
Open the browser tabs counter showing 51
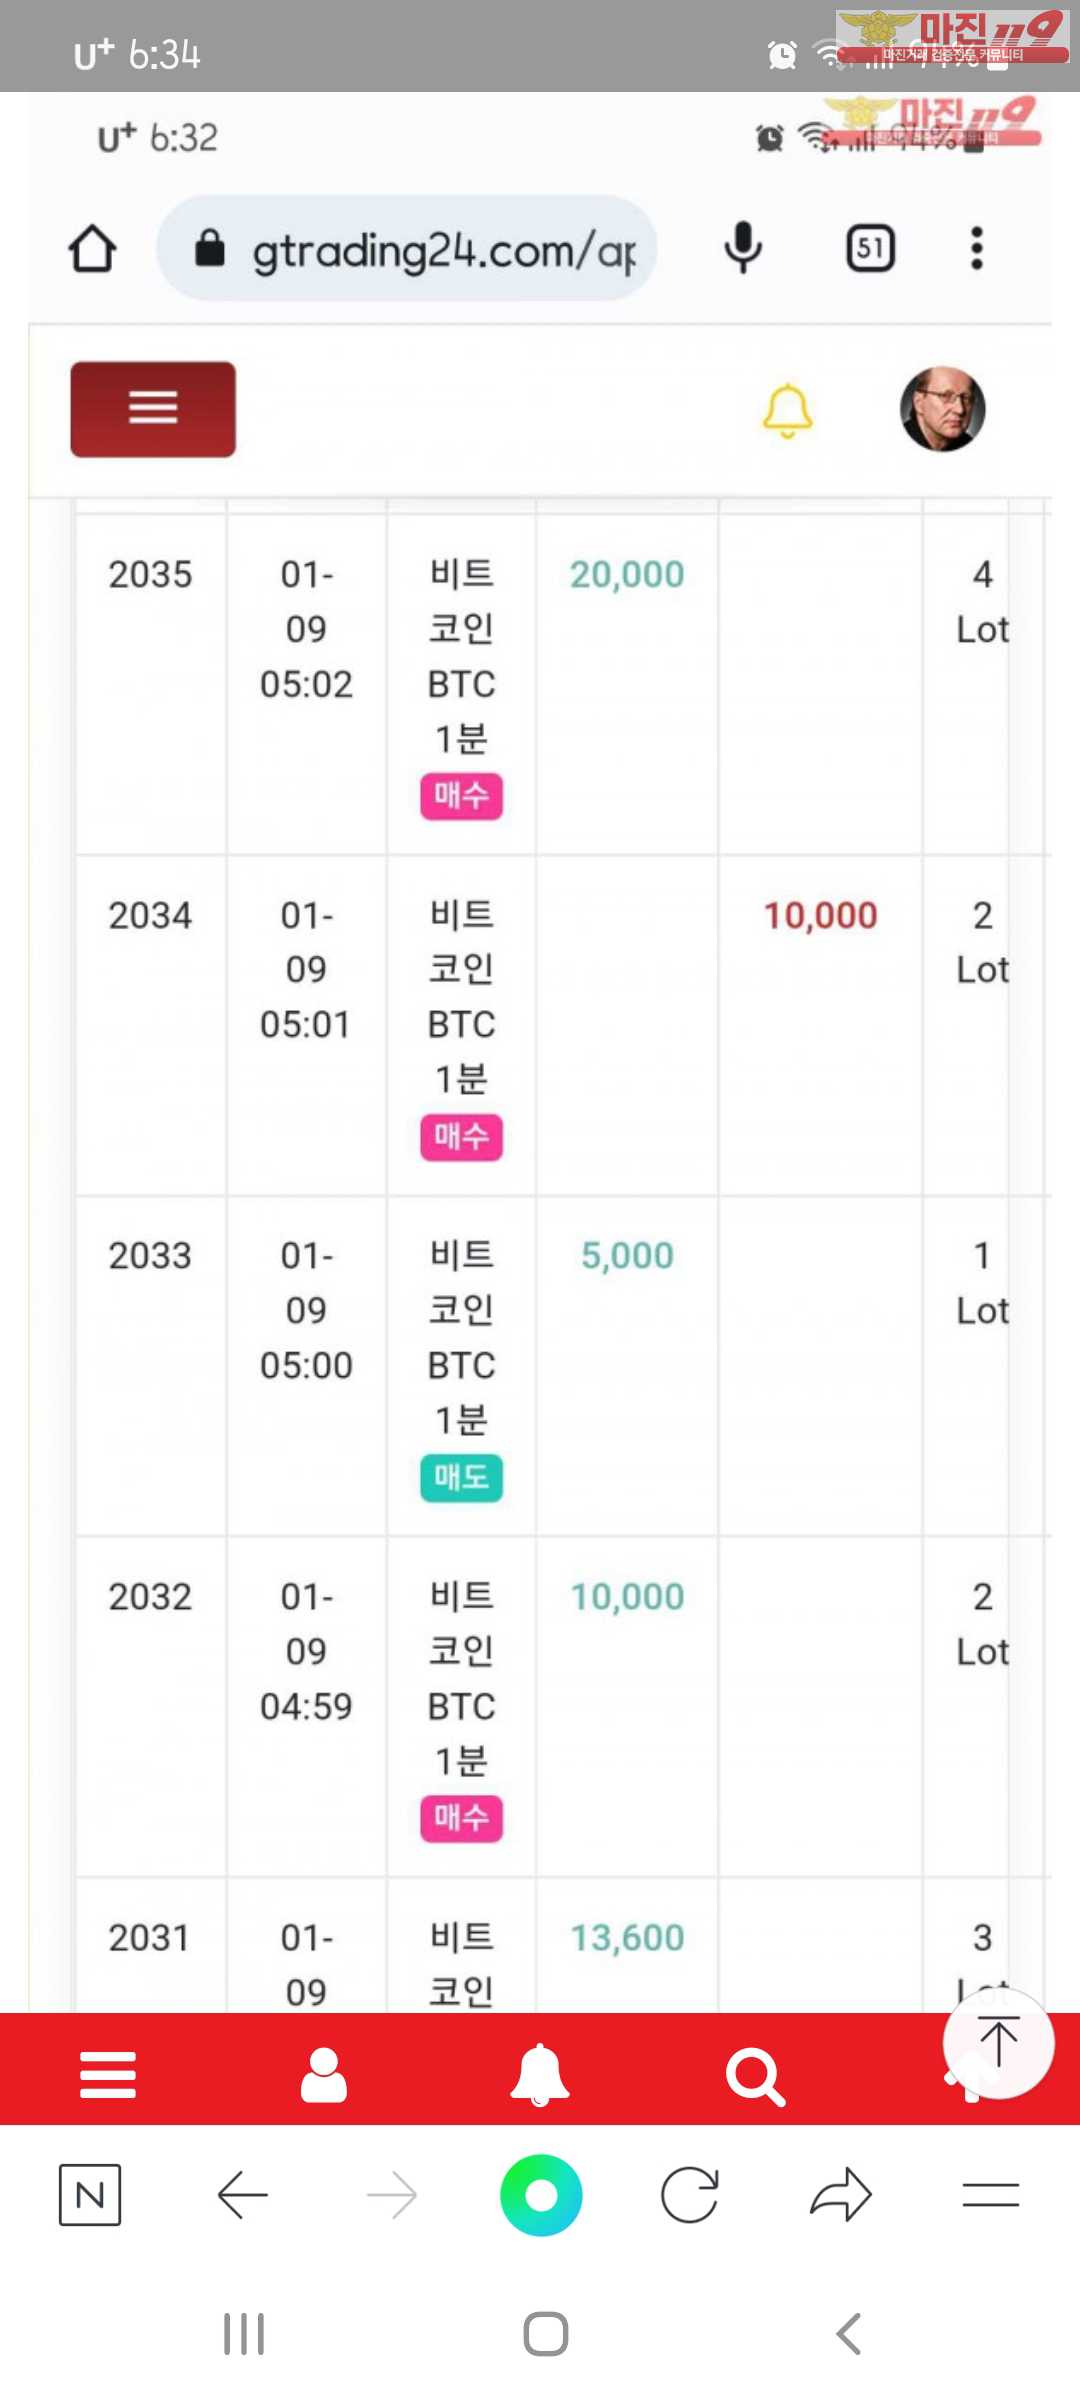(x=870, y=248)
